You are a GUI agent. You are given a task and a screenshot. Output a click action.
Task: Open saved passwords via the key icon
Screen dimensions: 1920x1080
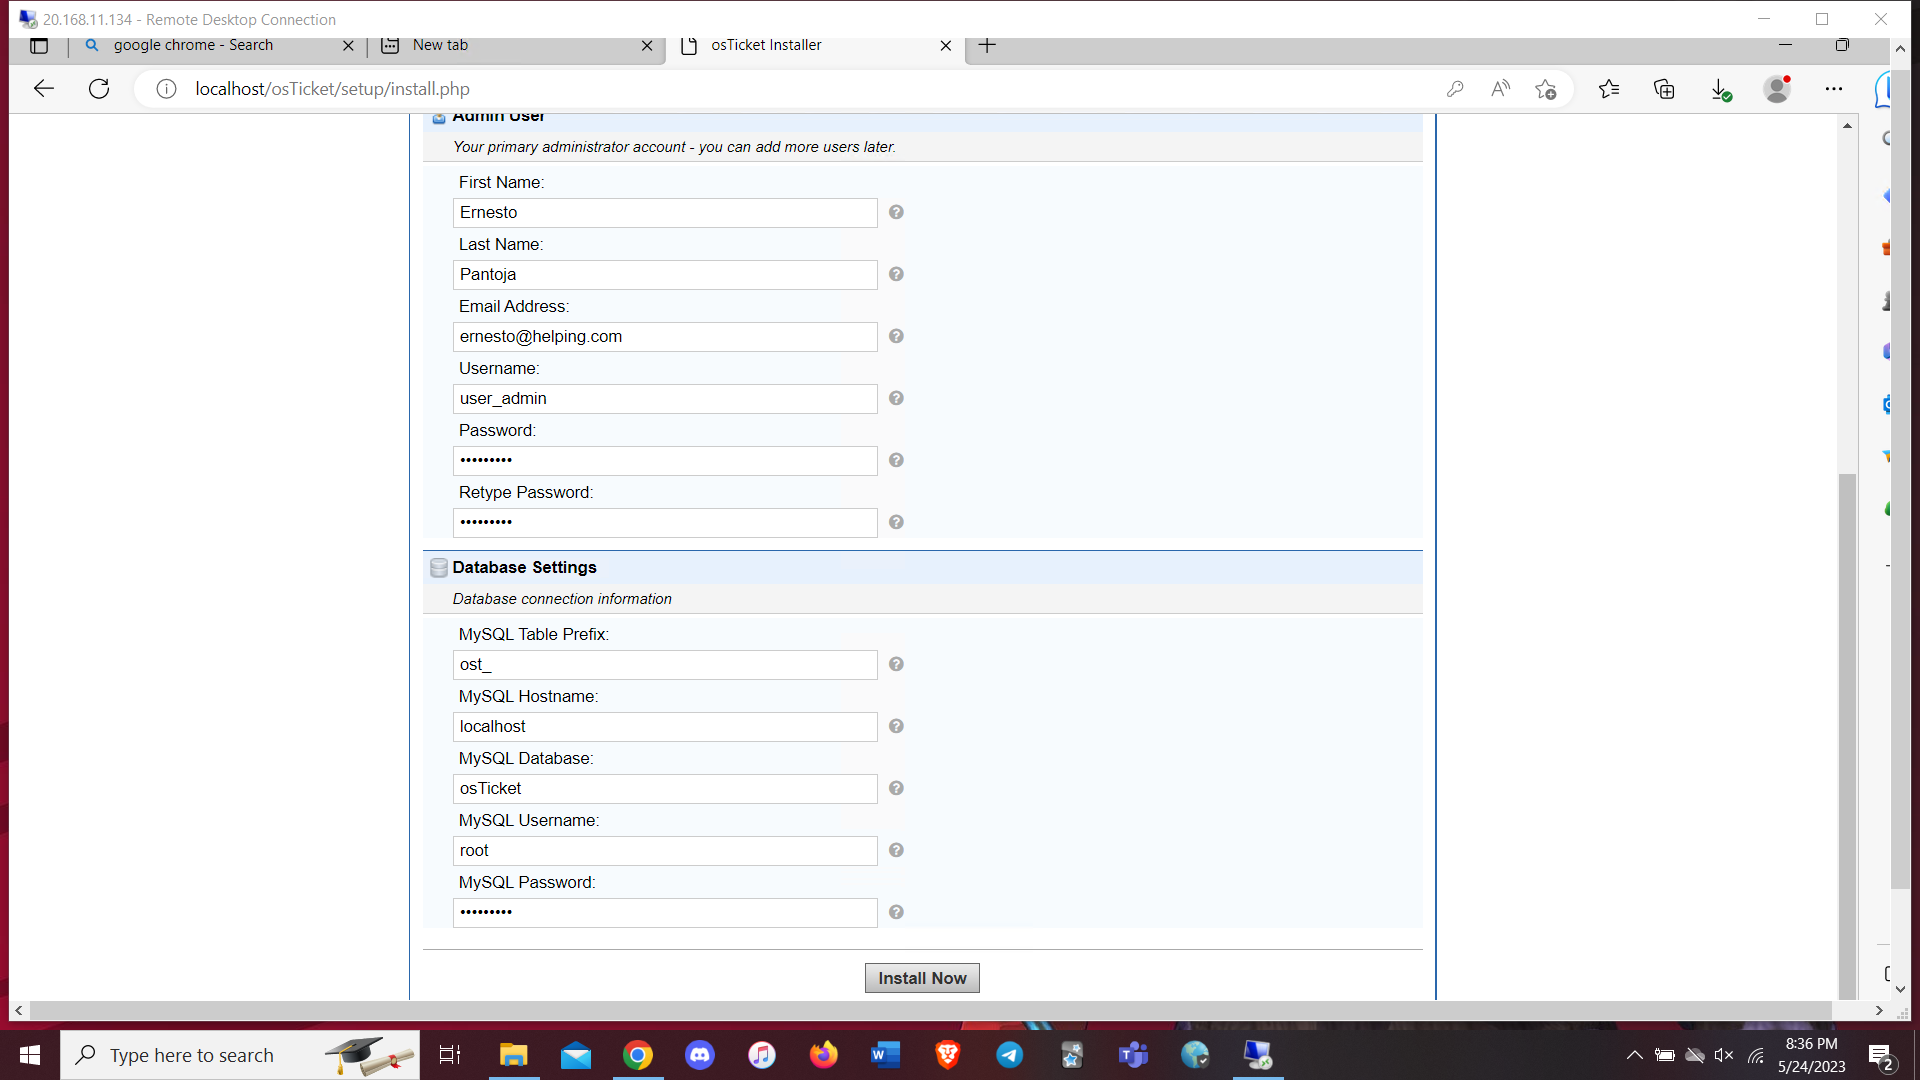click(x=1456, y=89)
